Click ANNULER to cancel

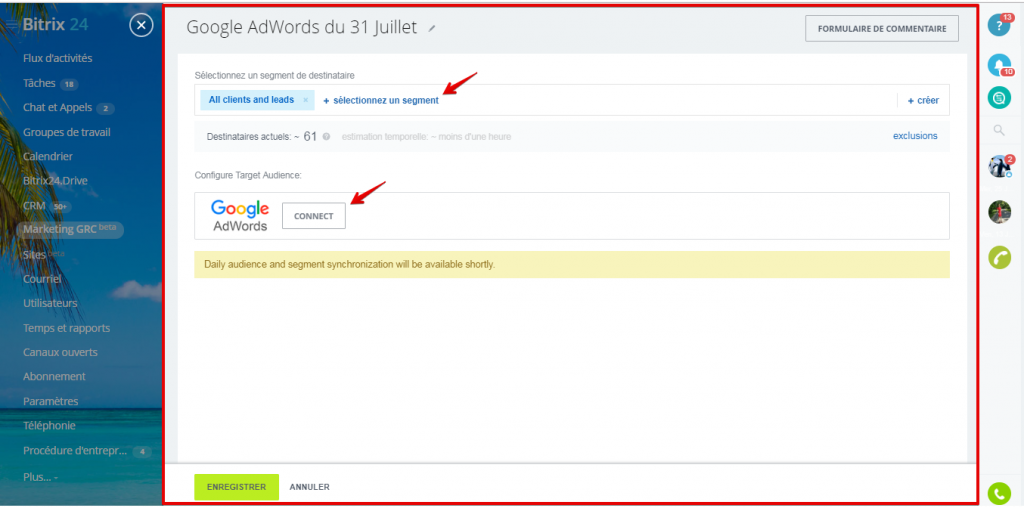pos(310,487)
